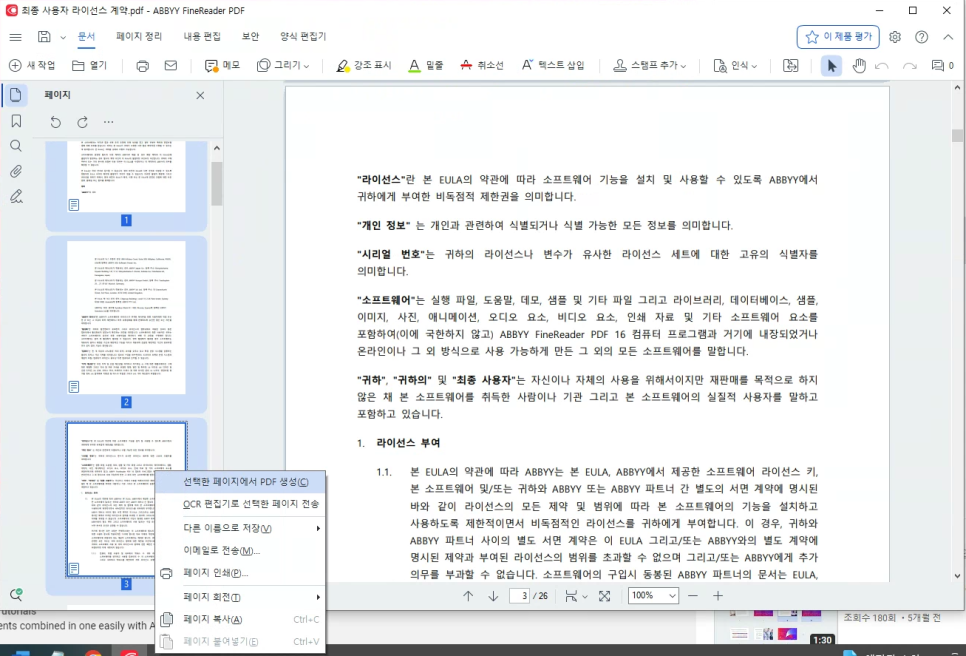Open the attachments paperclip icon
966x656 pixels.
point(16,171)
